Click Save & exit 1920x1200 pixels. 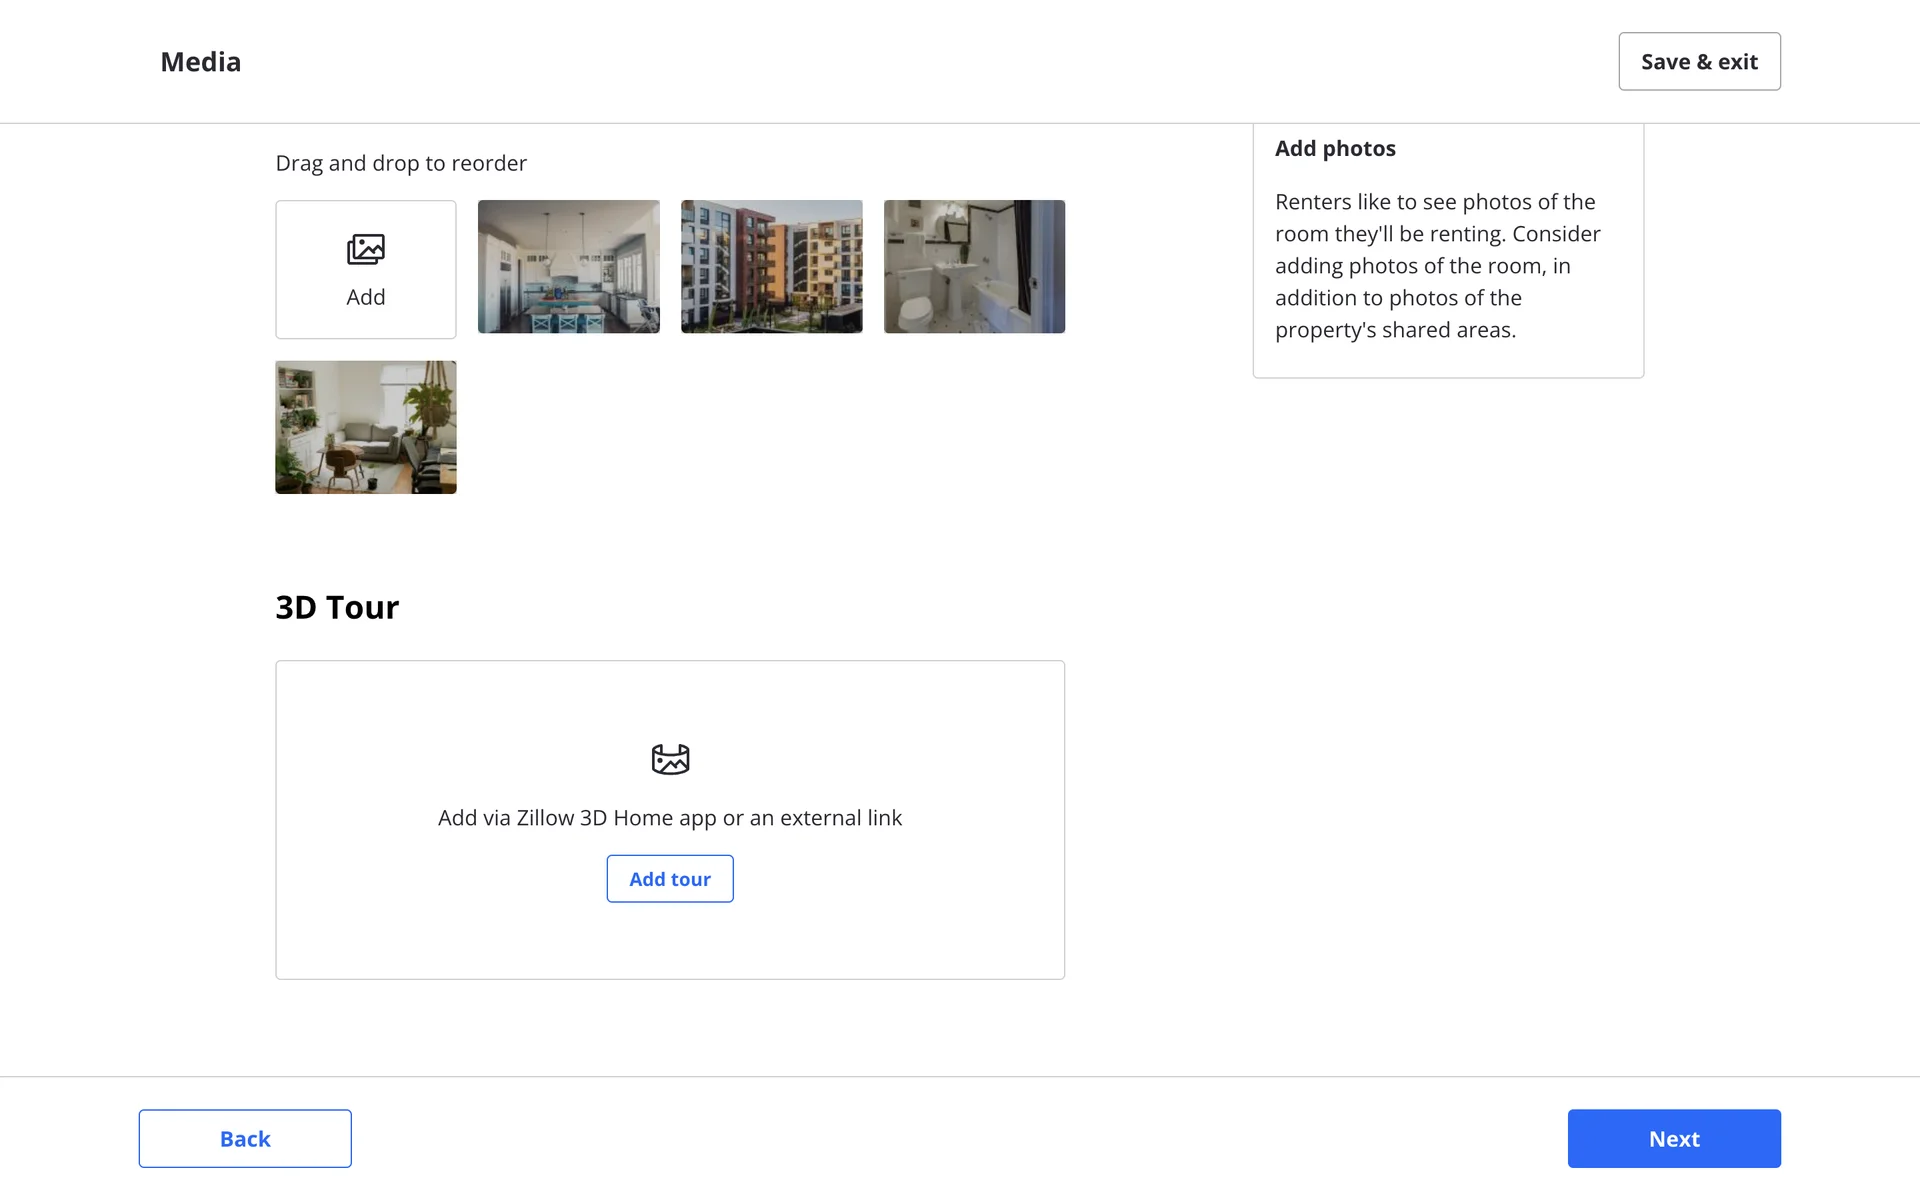click(x=1699, y=62)
